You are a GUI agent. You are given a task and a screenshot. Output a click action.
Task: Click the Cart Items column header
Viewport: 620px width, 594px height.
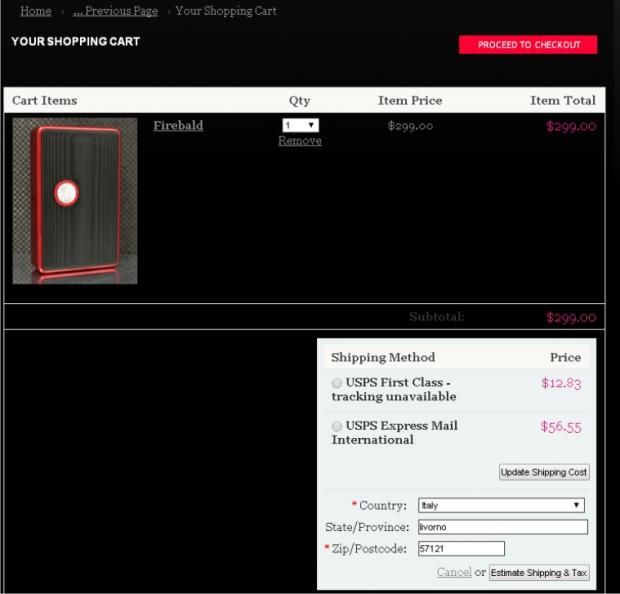pyautogui.click(x=45, y=100)
